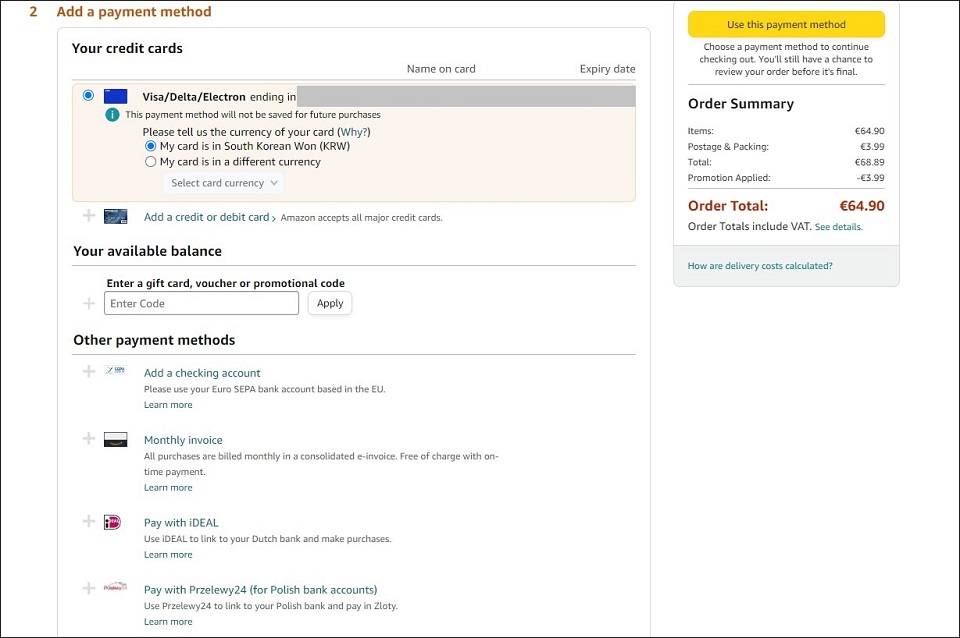Open How are delivery costs calculated link
Viewport: 960px width, 638px height.
coord(760,266)
